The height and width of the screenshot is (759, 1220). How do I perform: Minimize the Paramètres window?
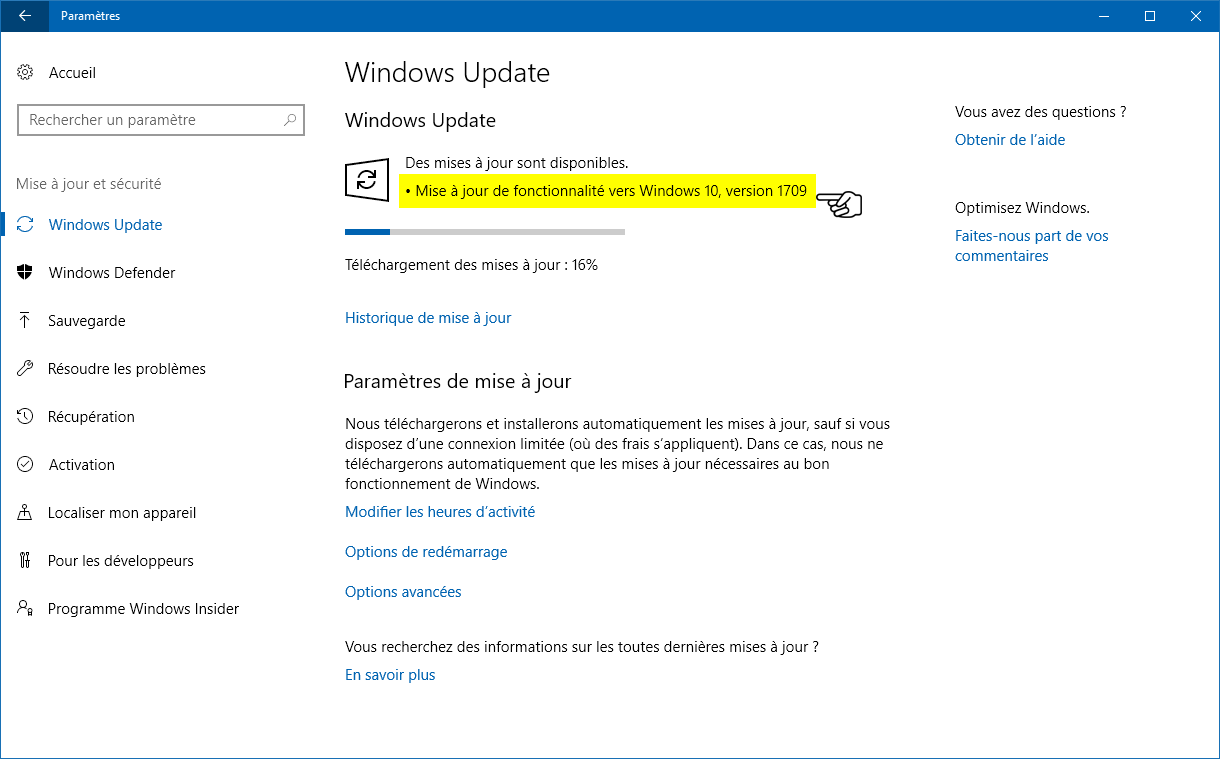pos(1104,15)
